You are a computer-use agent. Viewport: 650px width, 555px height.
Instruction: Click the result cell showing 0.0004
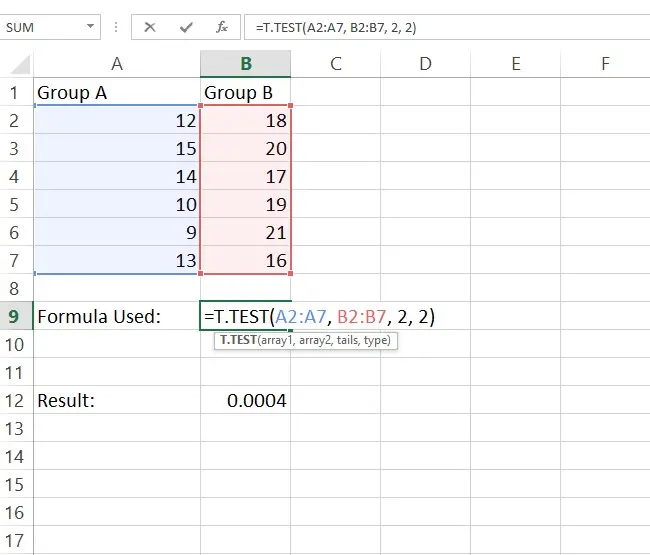tap(246, 400)
